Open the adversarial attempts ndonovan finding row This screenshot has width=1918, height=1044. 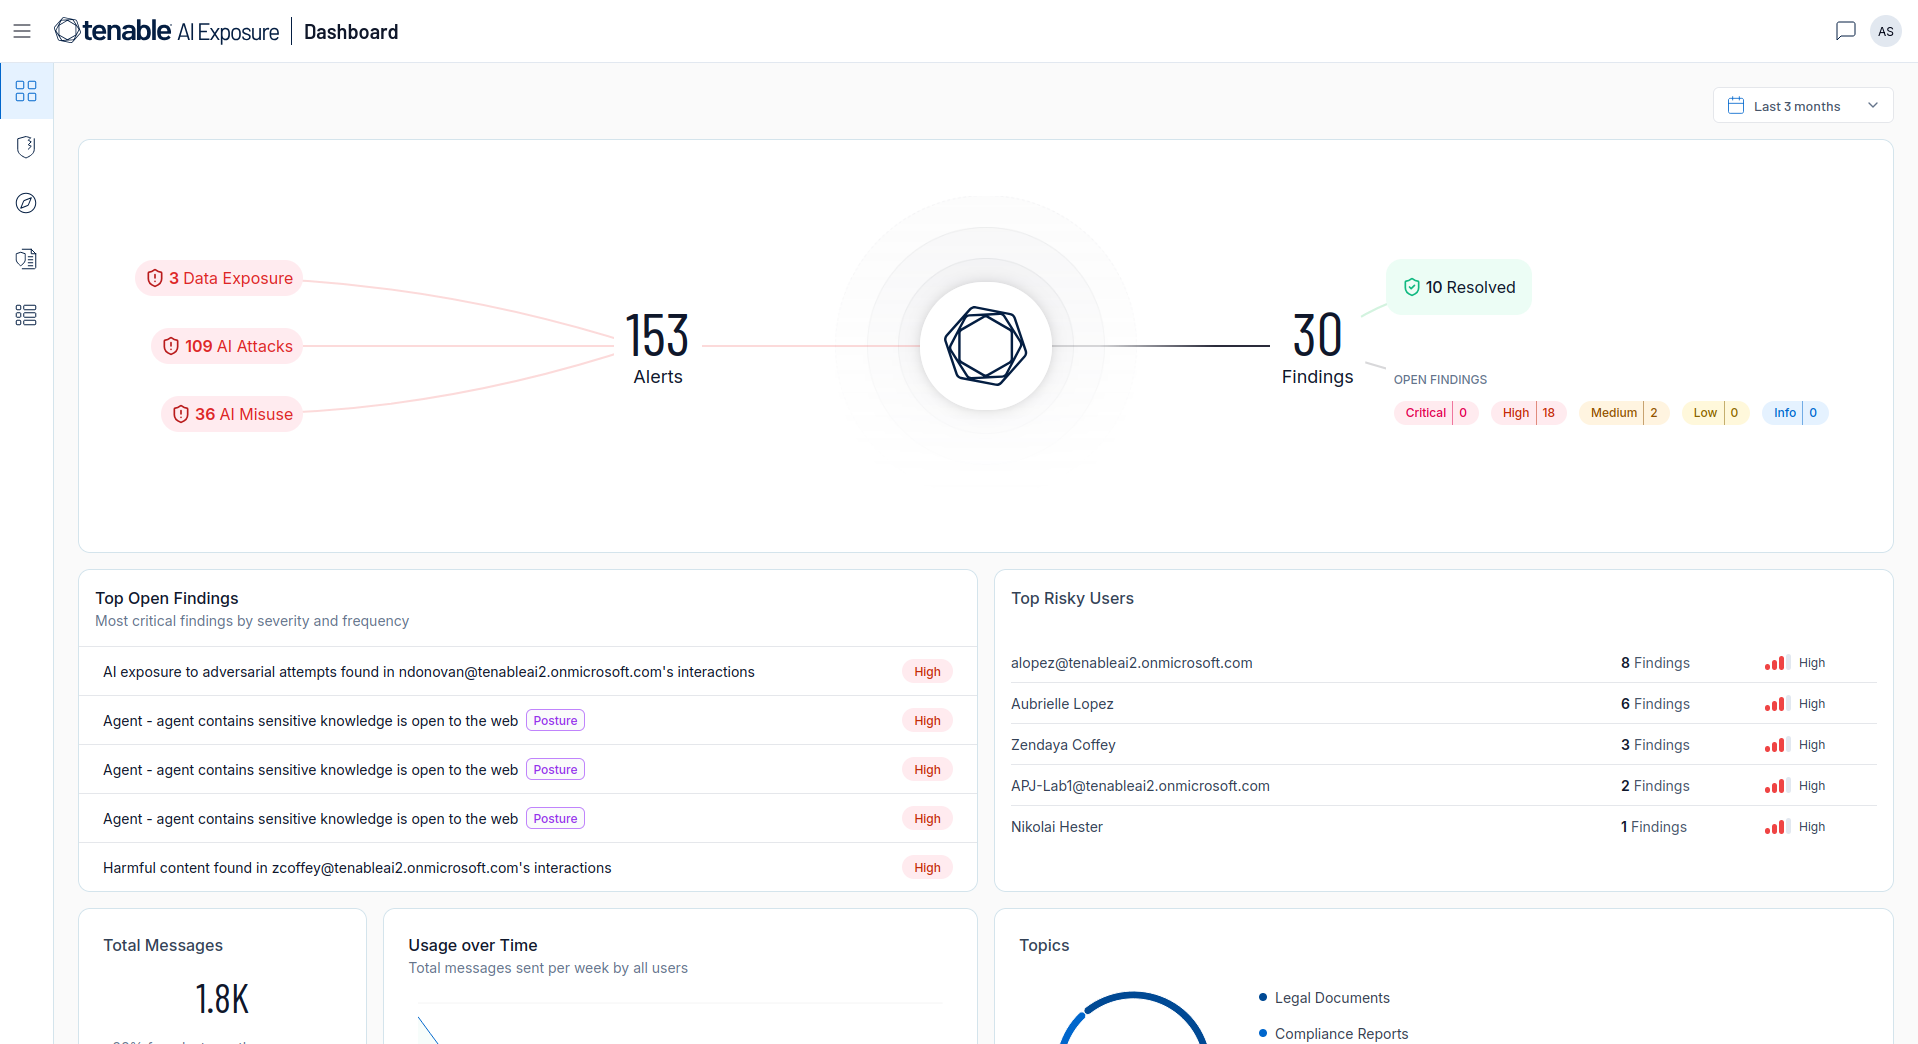pyautogui.click(x=527, y=672)
